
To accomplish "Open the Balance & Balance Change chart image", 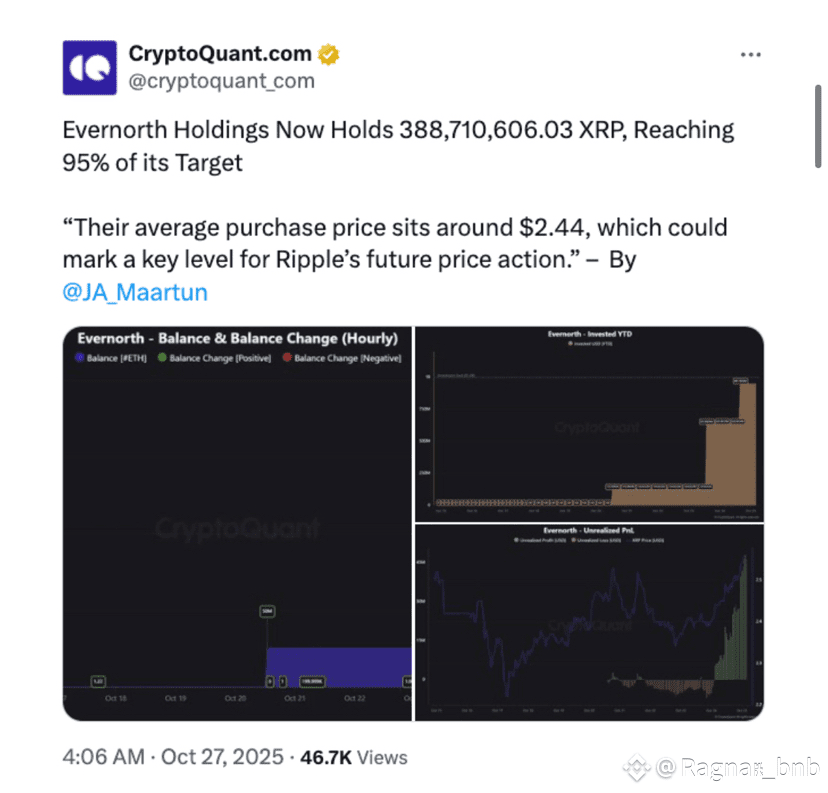I will pyautogui.click(x=237, y=523).
